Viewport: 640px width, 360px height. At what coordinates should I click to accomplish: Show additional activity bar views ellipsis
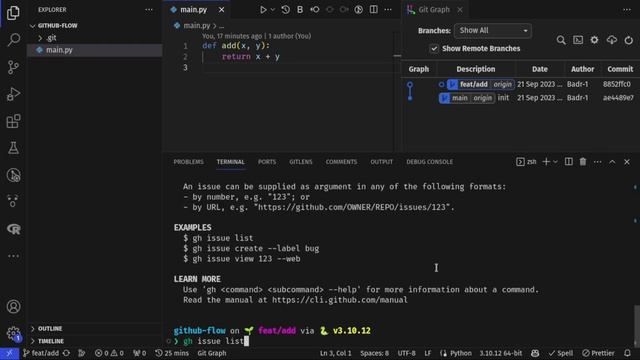(13, 256)
